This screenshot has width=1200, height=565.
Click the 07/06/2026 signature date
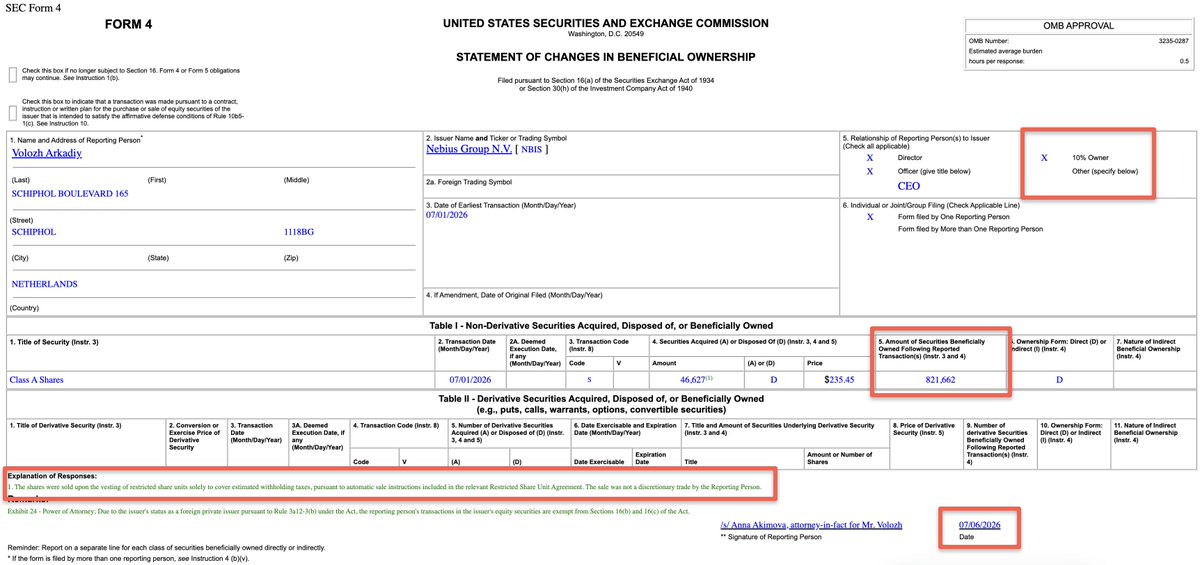[980, 524]
